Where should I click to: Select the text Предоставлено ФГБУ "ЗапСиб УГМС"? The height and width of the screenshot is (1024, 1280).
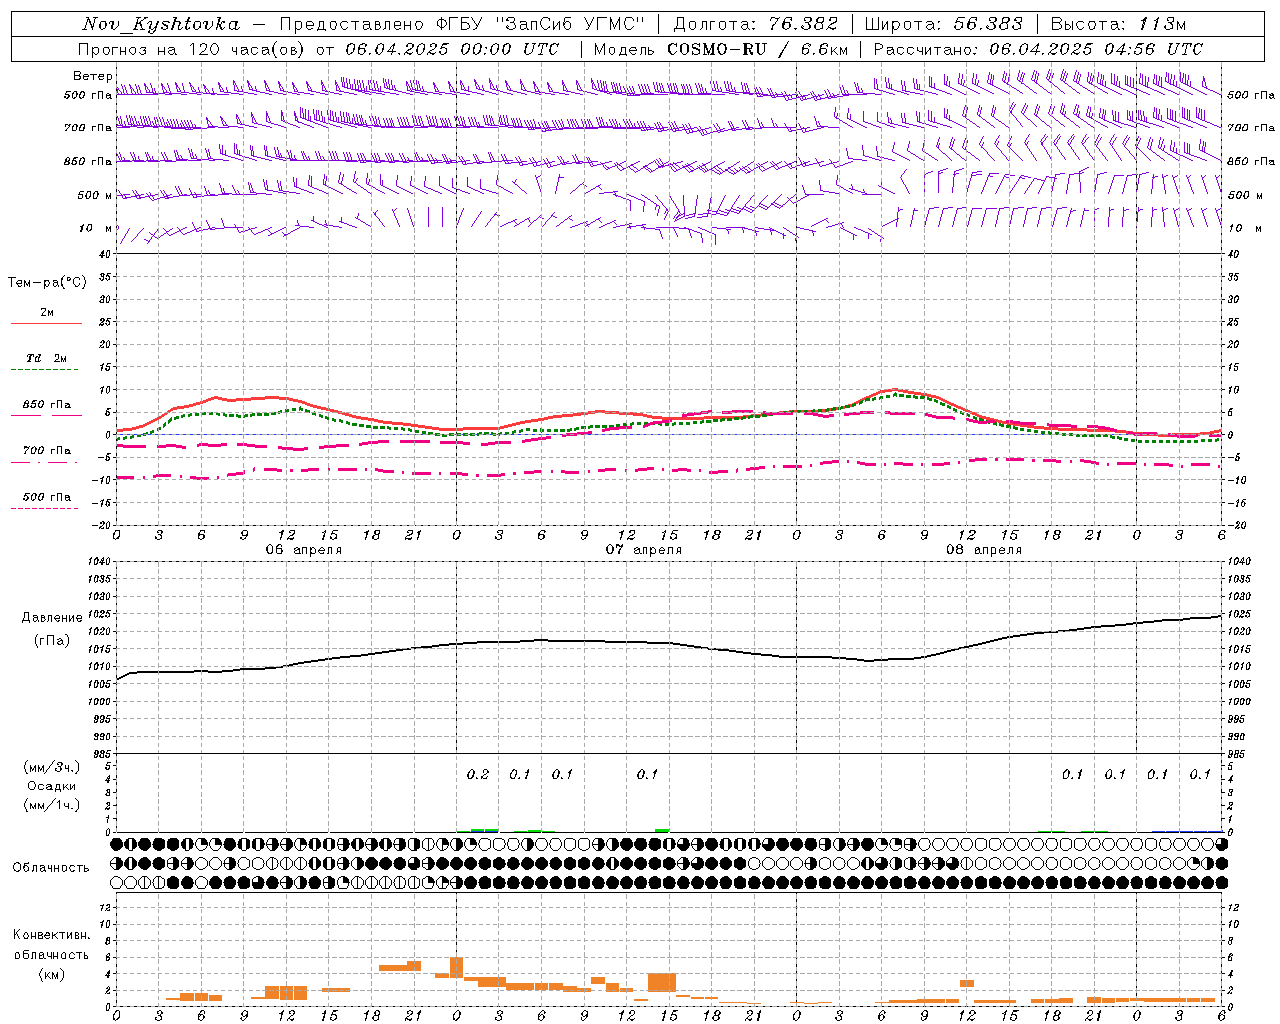pos(462,24)
